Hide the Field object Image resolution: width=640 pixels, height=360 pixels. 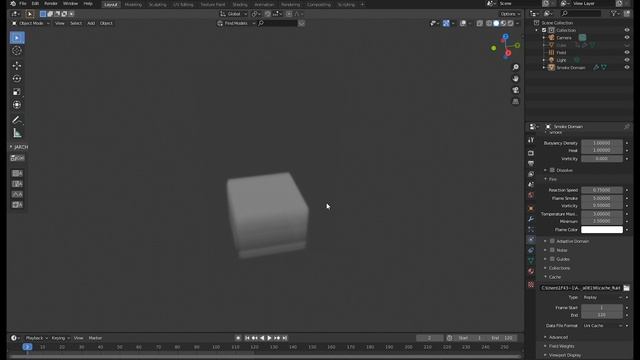[627, 53]
